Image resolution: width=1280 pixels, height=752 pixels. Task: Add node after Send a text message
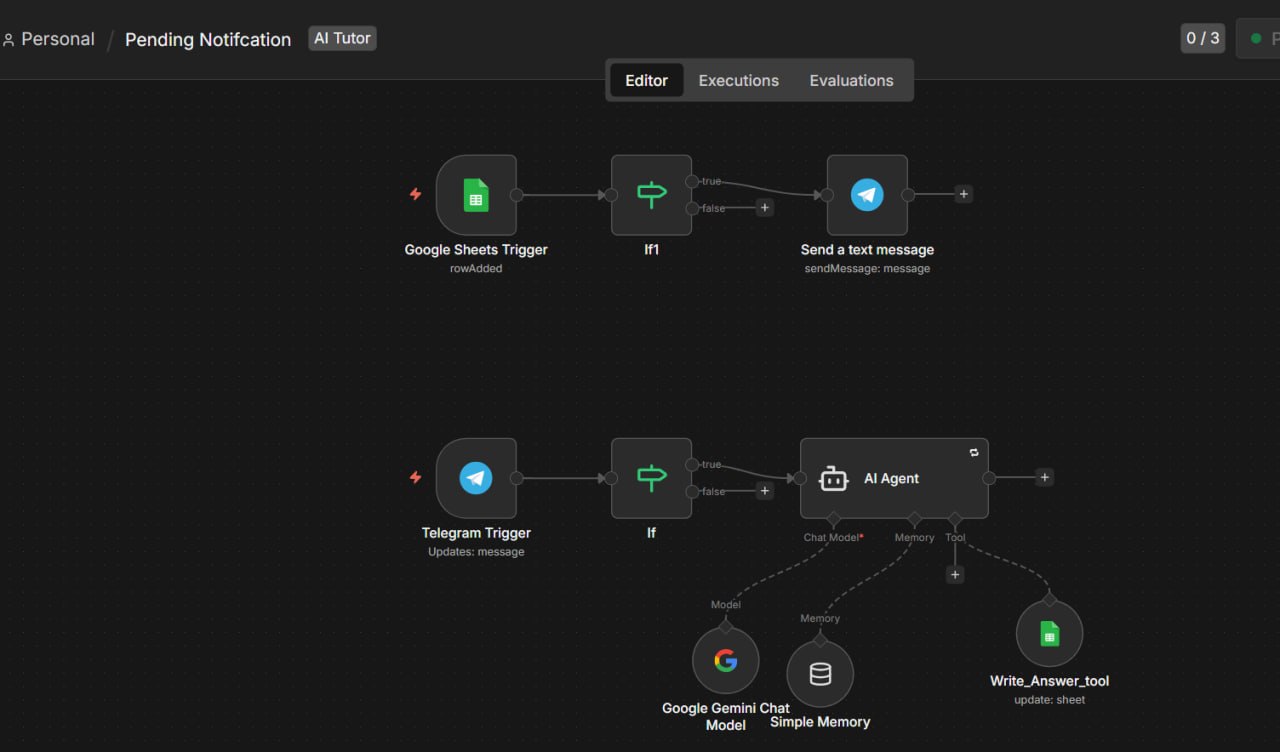963,194
